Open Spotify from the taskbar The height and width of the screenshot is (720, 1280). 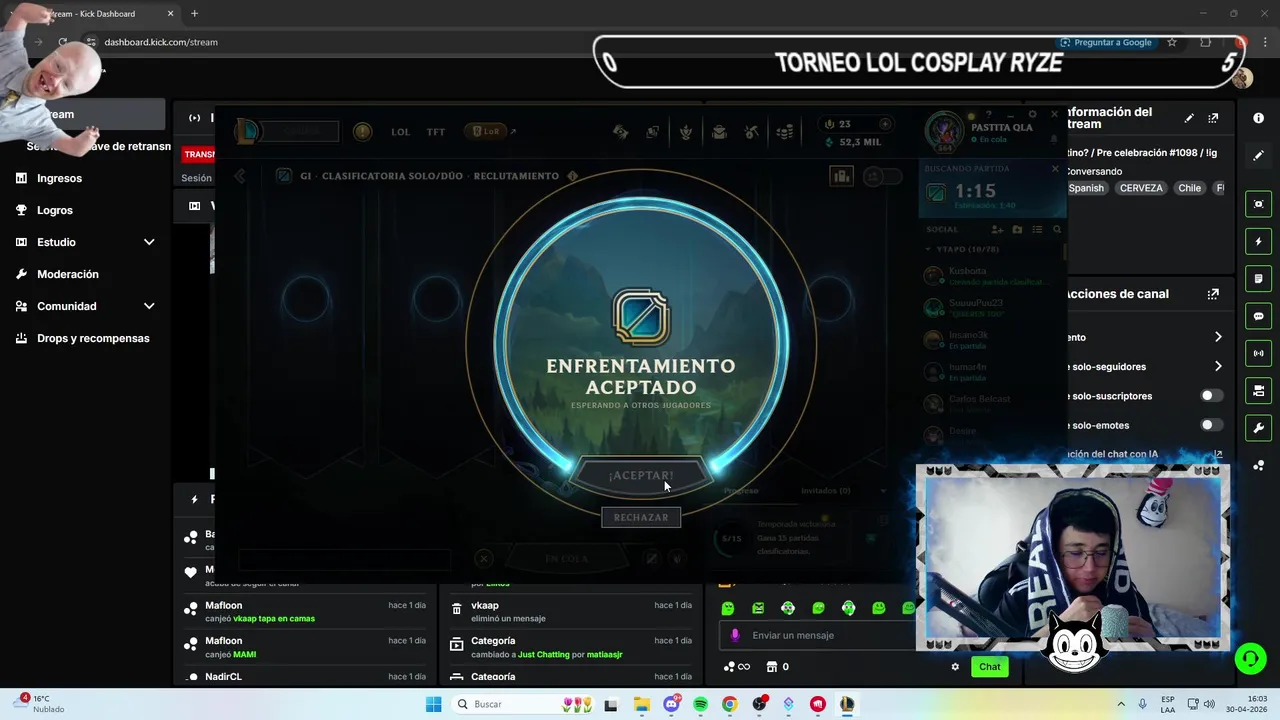point(700,704)
